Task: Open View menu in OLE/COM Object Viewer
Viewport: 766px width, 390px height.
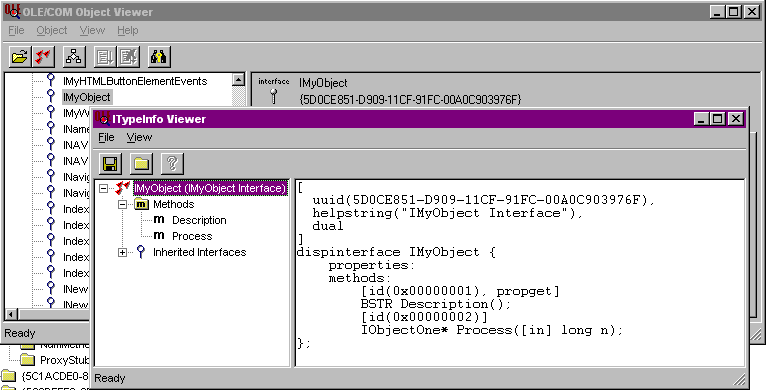Action: tap(92, 30)
